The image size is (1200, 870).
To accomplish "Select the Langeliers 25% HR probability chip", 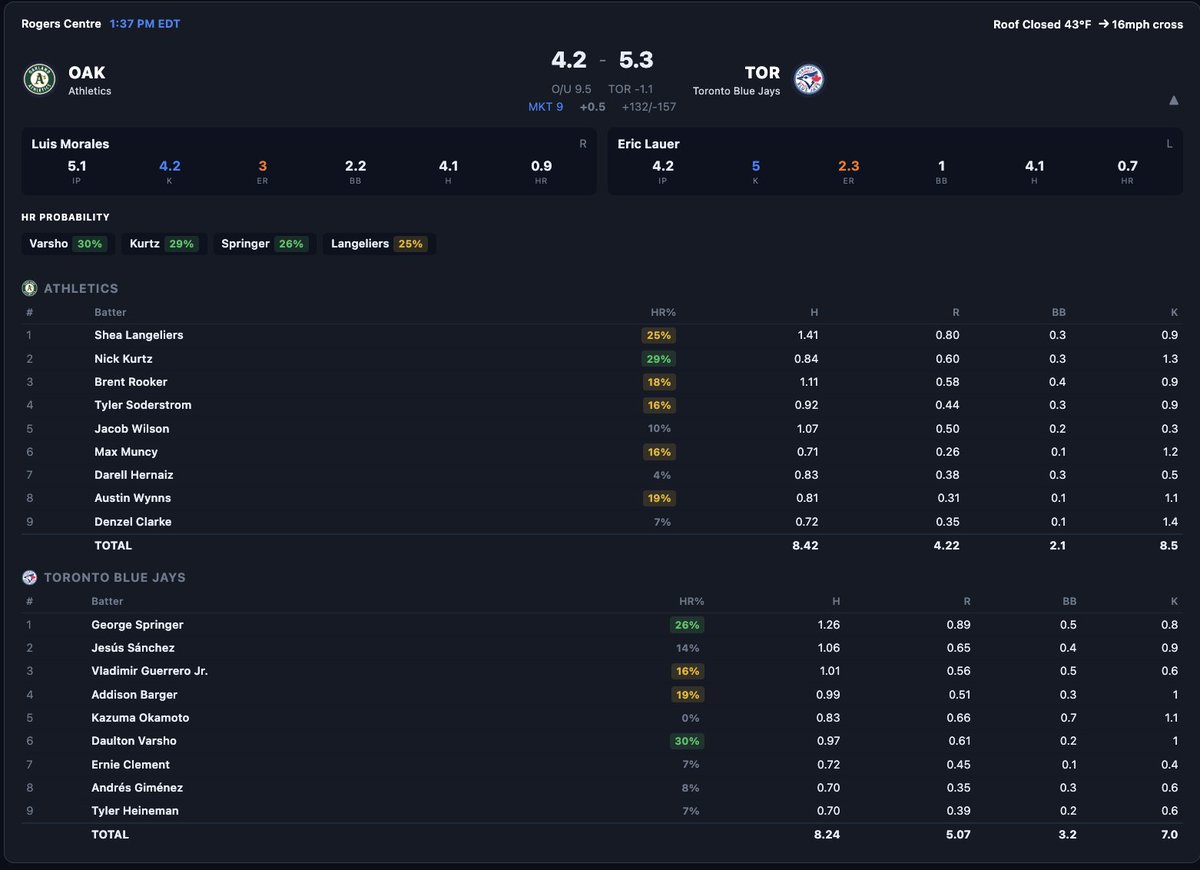I will coord(379,244).
